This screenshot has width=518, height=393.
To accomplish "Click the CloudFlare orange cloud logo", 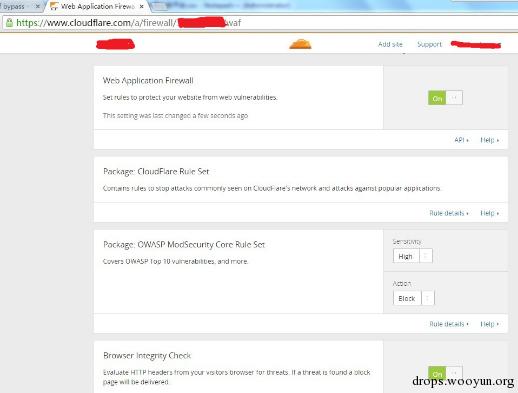I will pyautogui.click(x=300, y=44).
